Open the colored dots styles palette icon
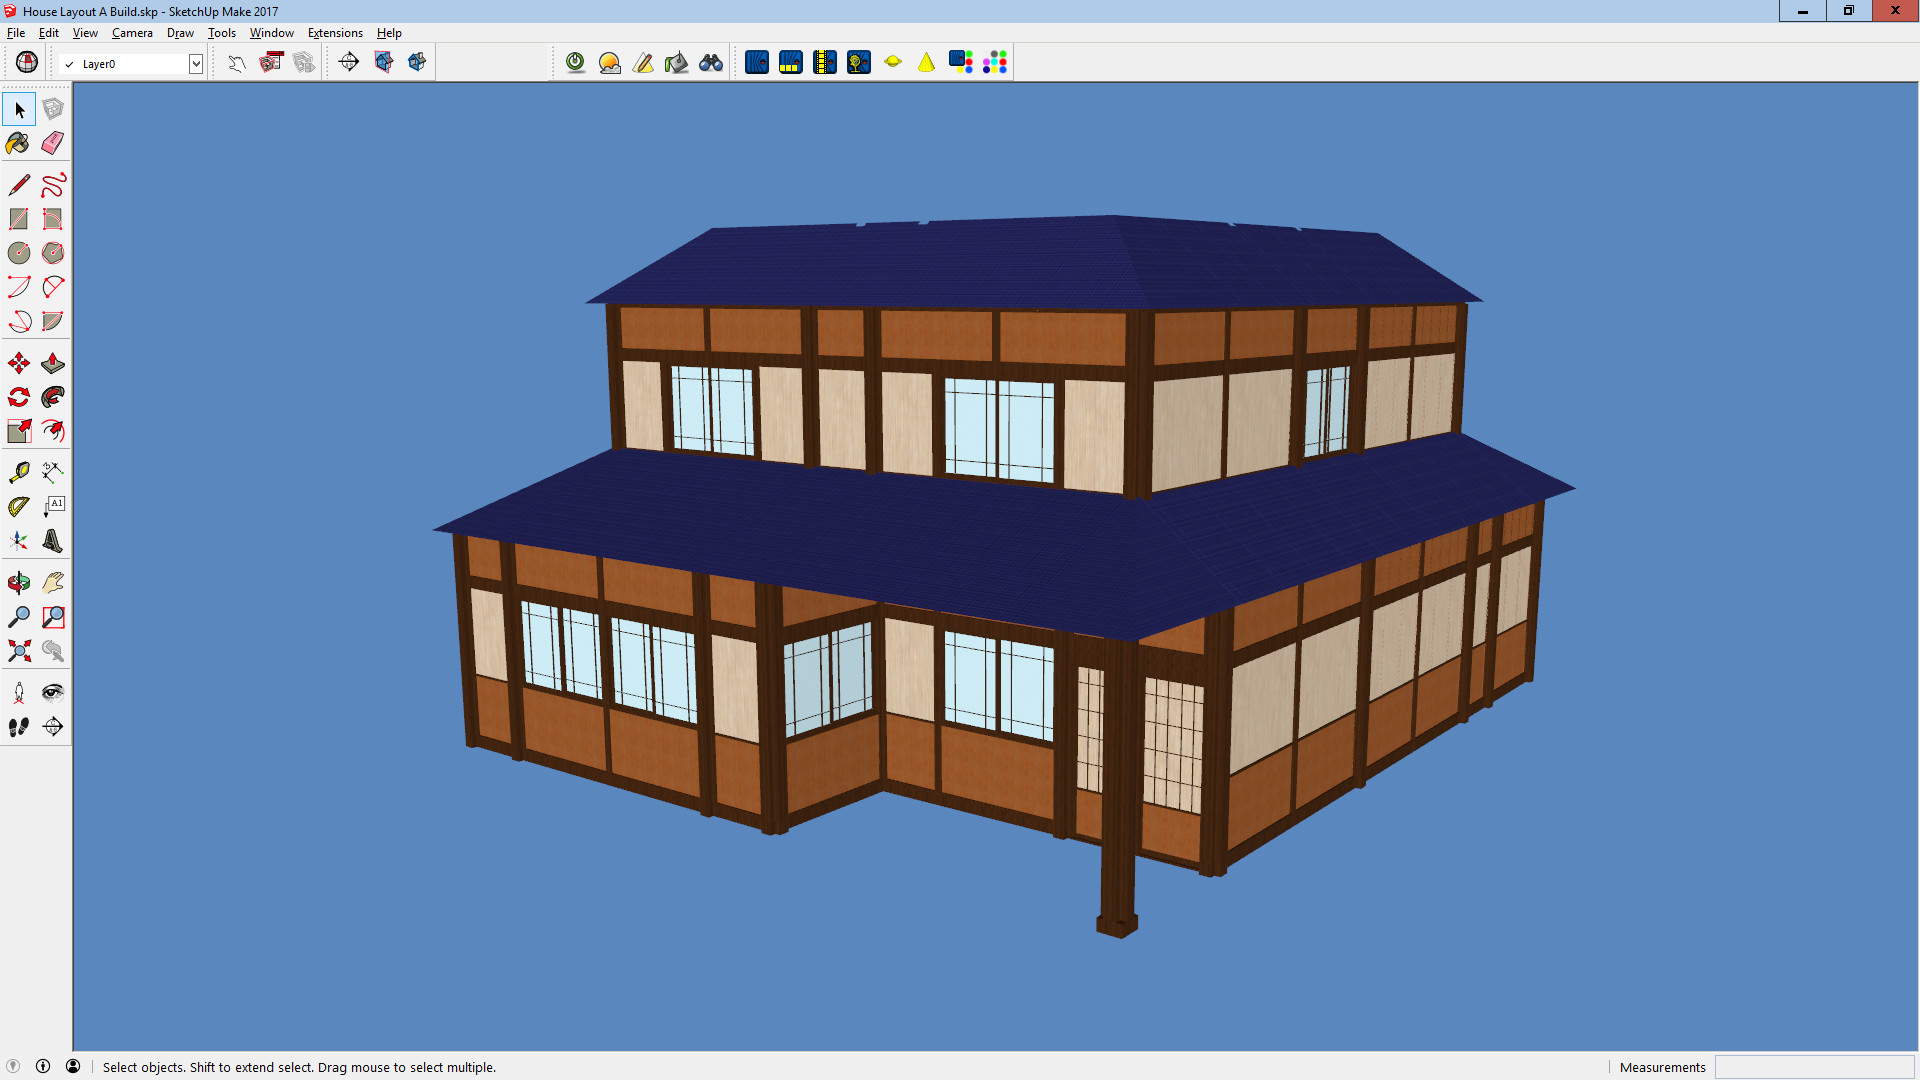The image size is (1920, 1080). [995, 61]
